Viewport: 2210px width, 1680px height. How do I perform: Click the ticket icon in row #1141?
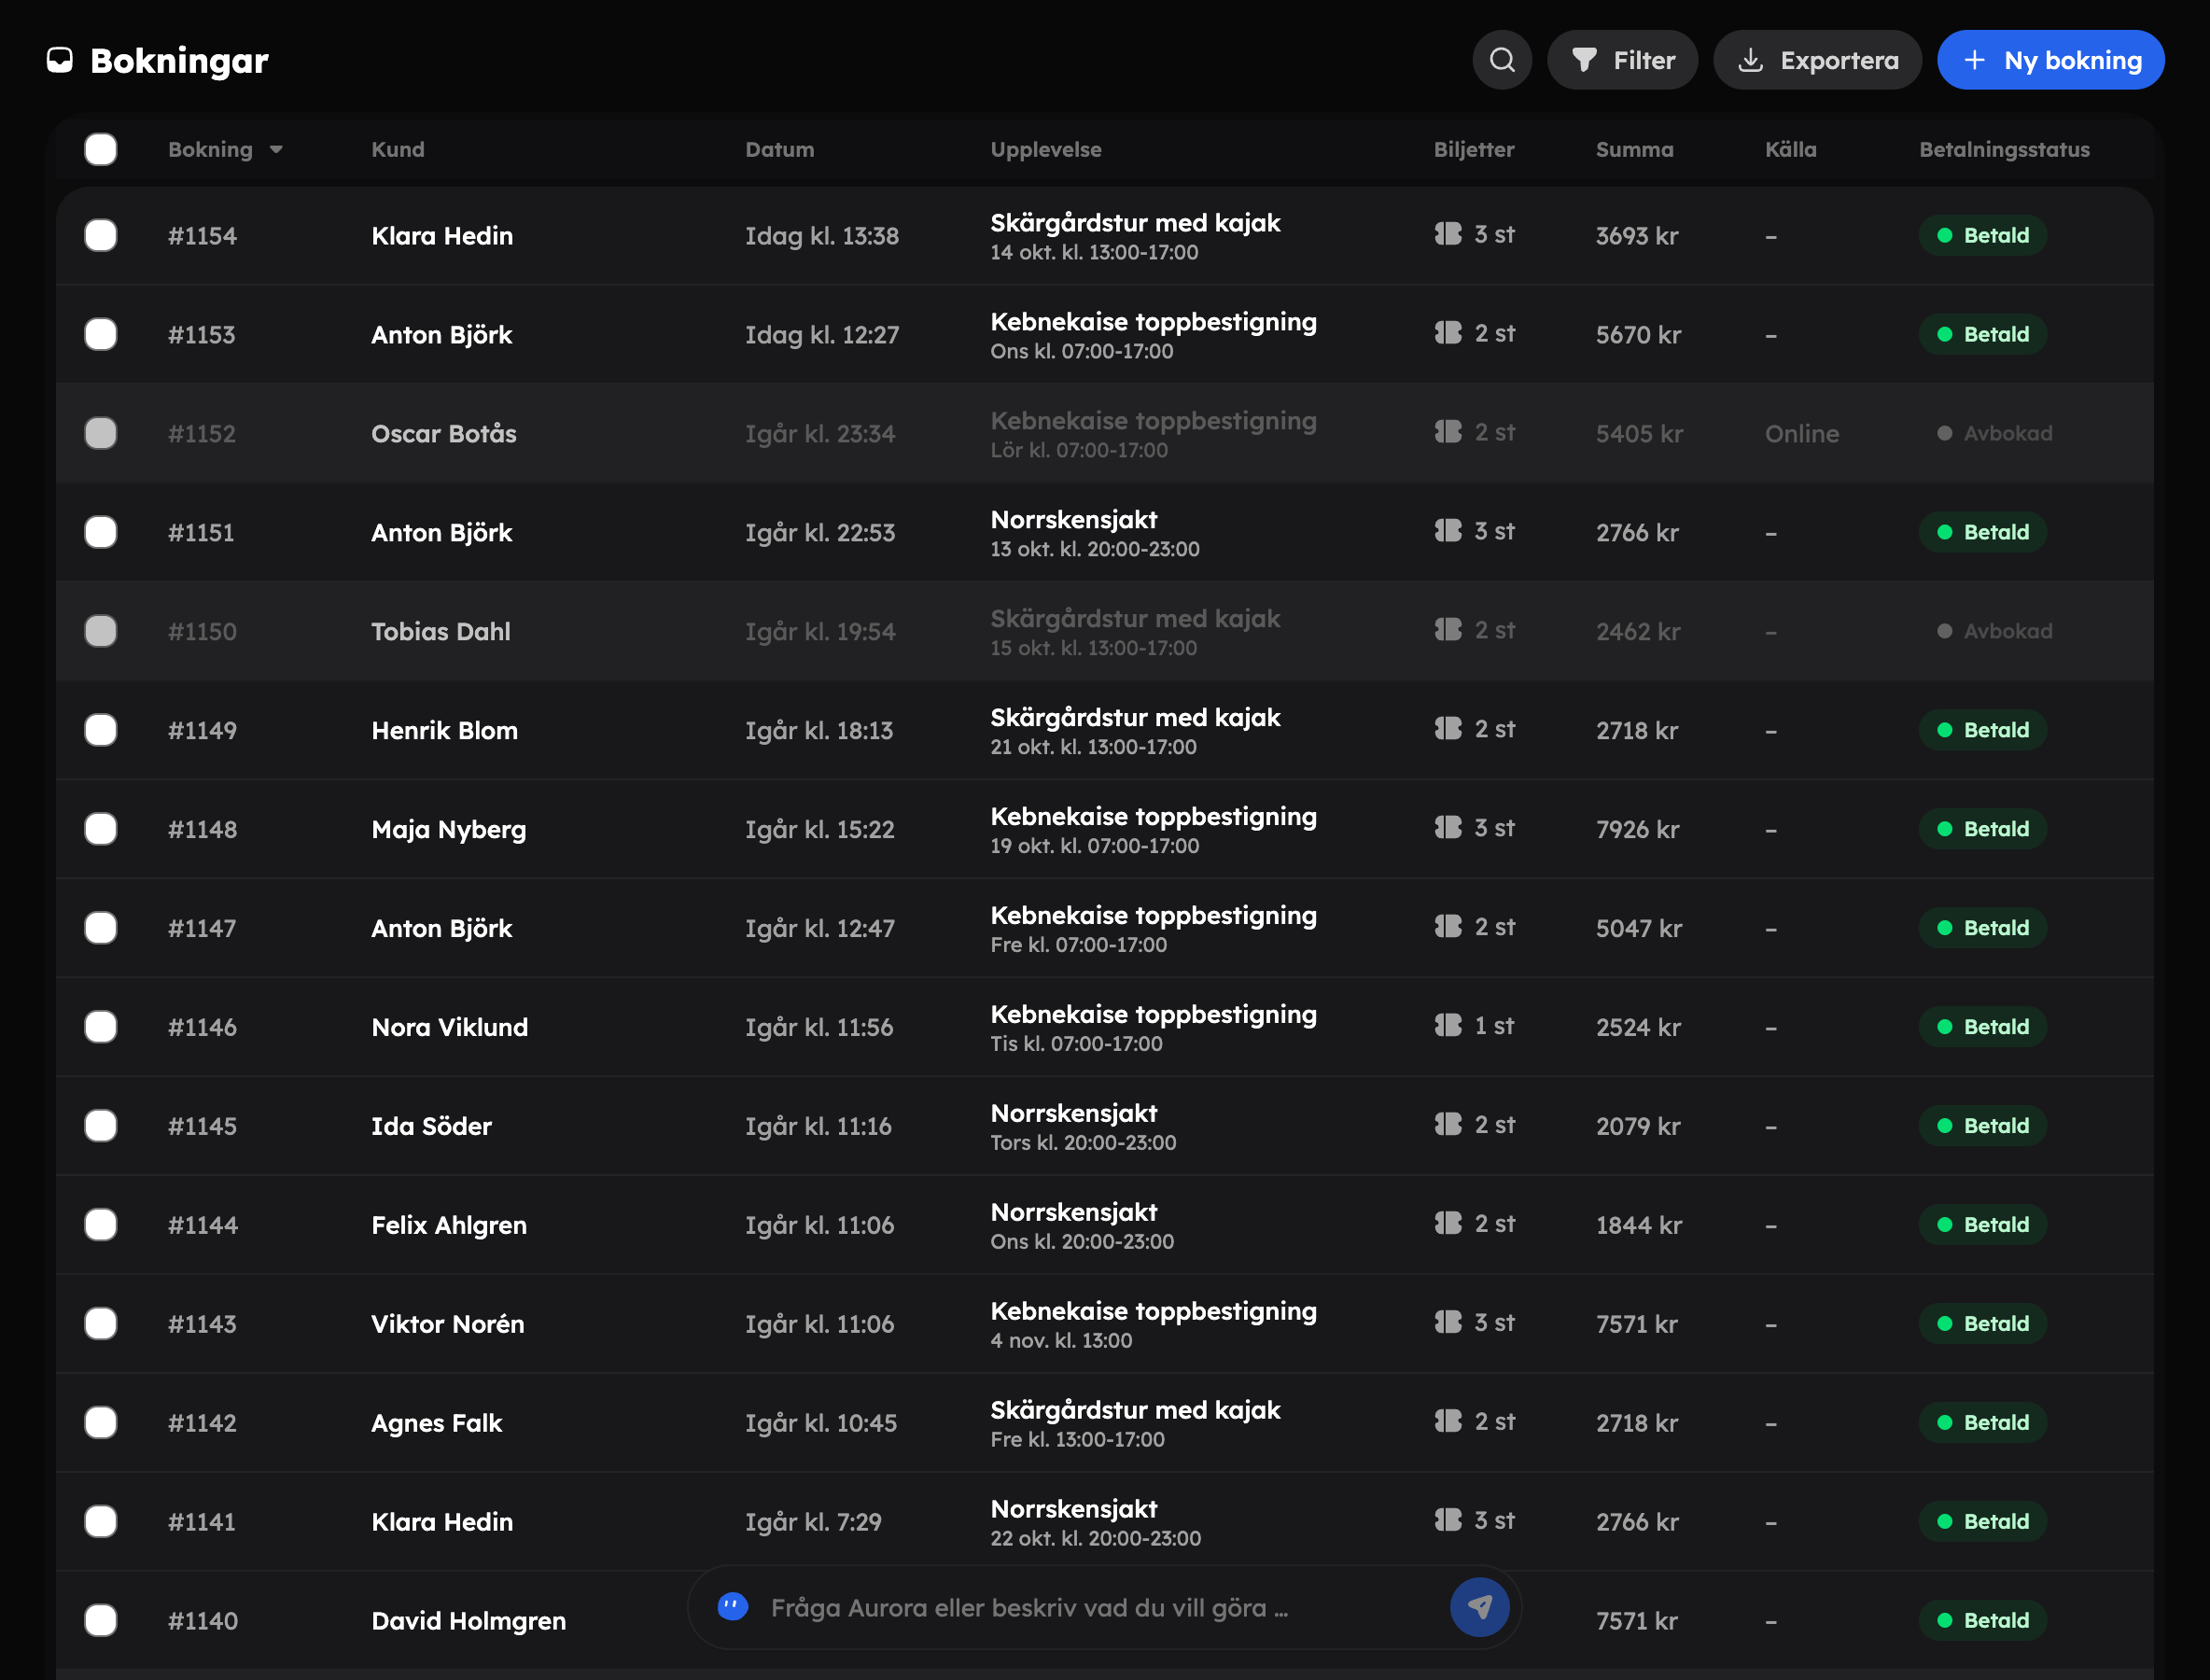coord(1447,1521)
